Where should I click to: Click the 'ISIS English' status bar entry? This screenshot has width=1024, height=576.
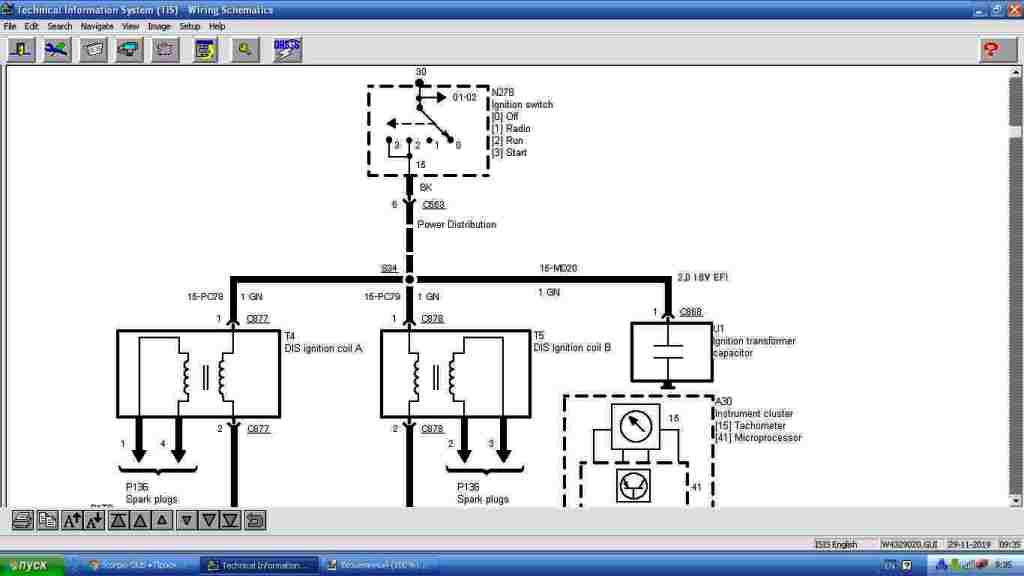point(836,545)
